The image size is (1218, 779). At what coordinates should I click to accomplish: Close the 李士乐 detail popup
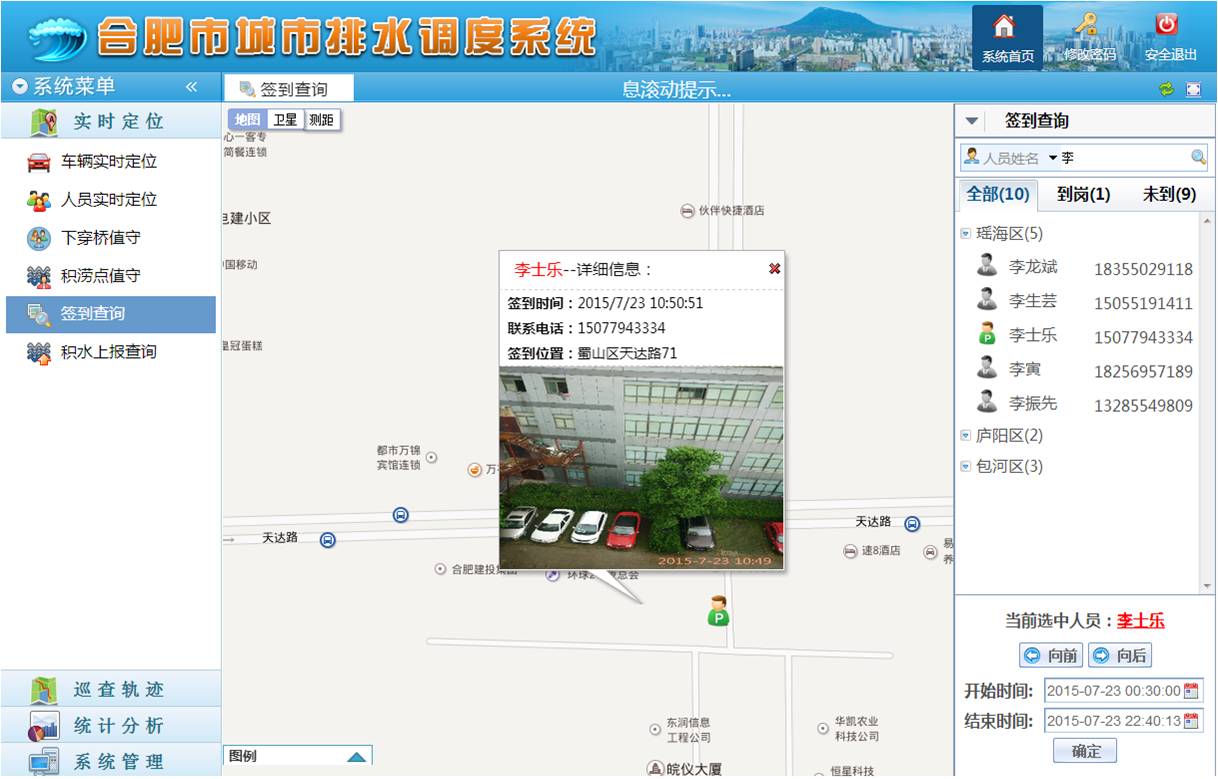(x=774, y=269)
